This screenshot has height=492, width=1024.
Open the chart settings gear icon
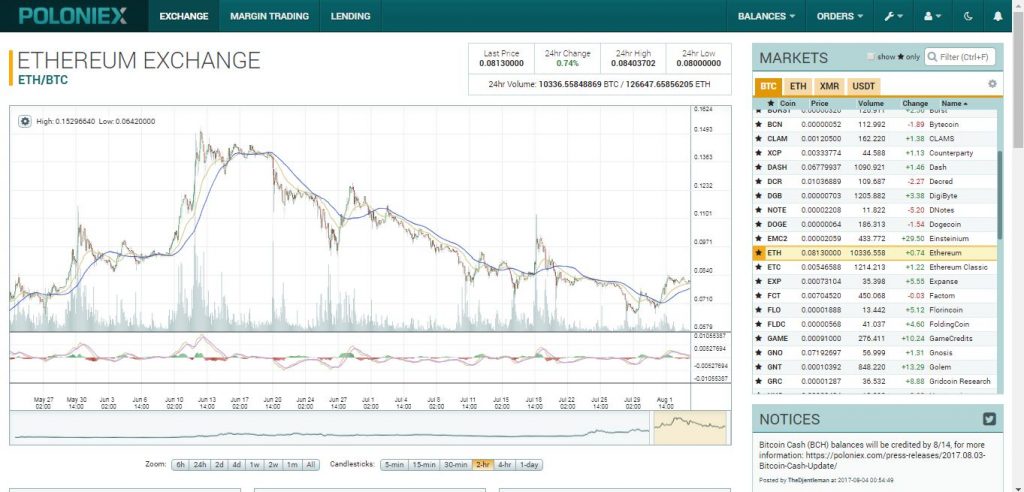[x=25, y=122]
